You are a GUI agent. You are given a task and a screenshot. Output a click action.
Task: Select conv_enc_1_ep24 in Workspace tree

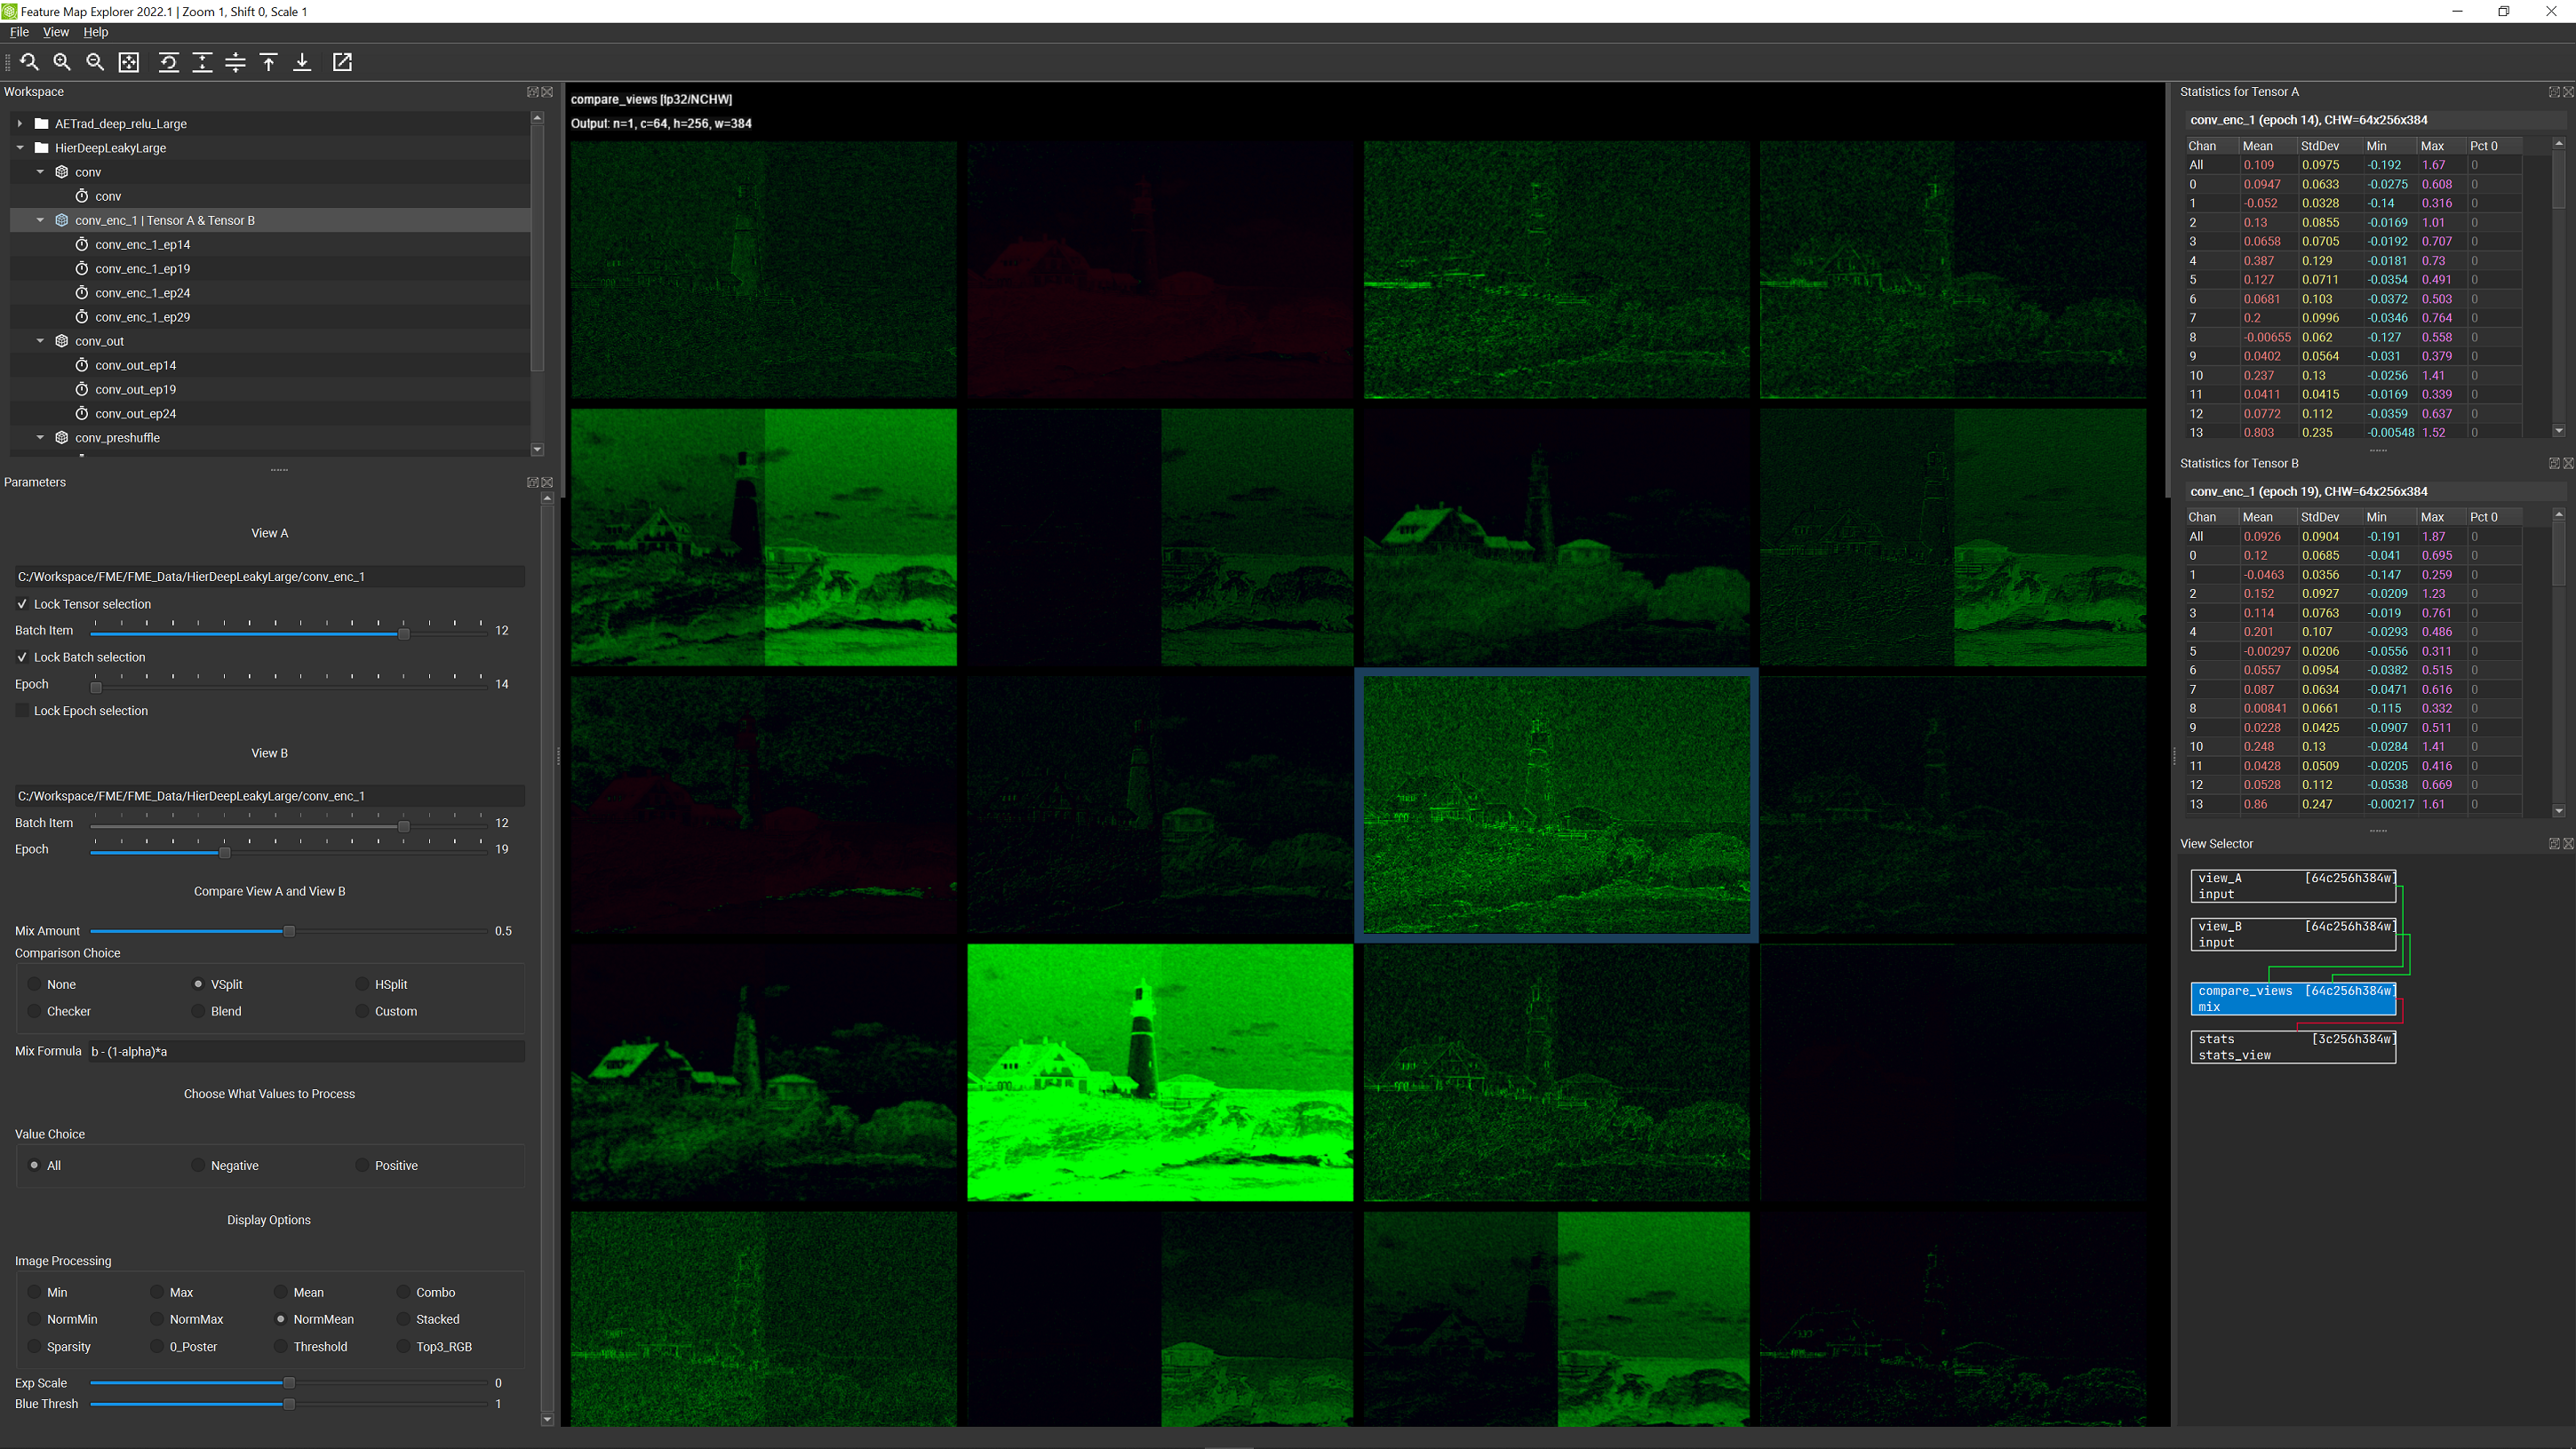[142, 293]
